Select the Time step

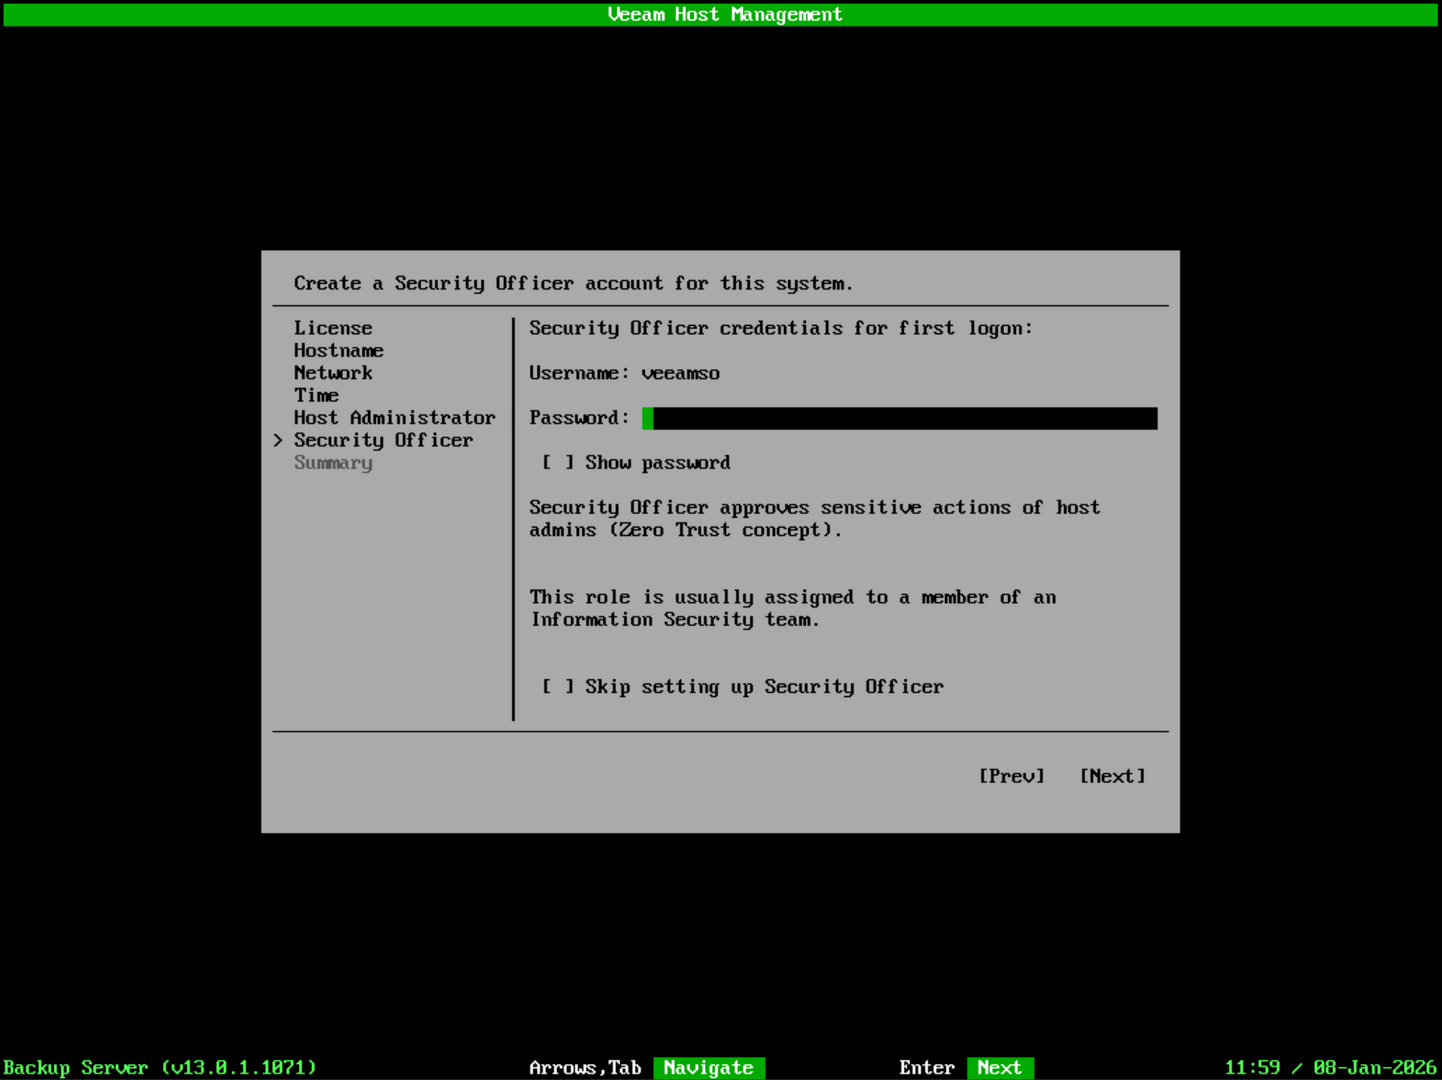coord(316,395)
